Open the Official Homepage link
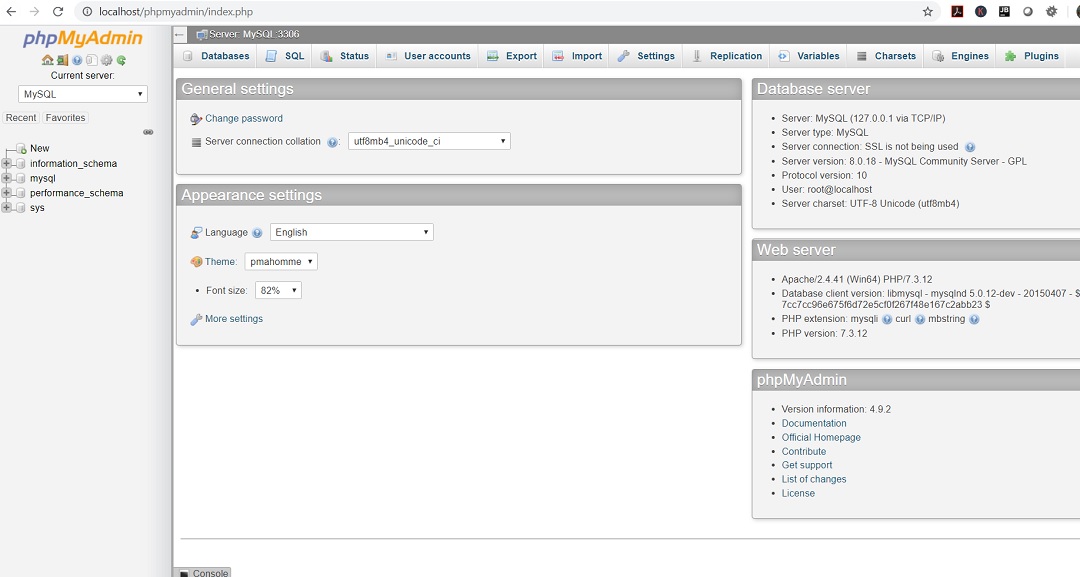The image size is (1080, 577). (x=821, y=437)
